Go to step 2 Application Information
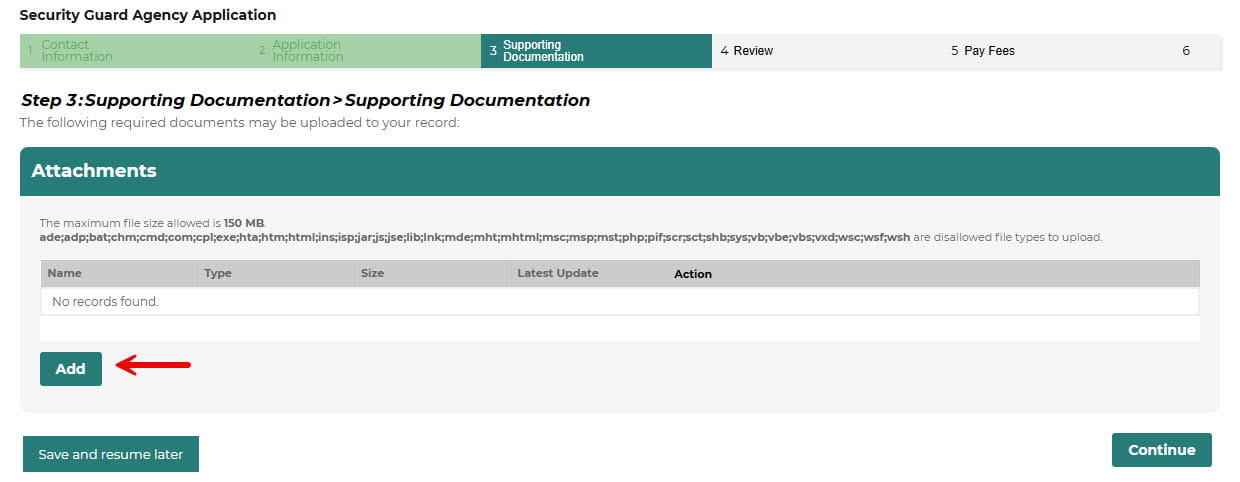1240x482 pixels. click(x=365, y=51)
